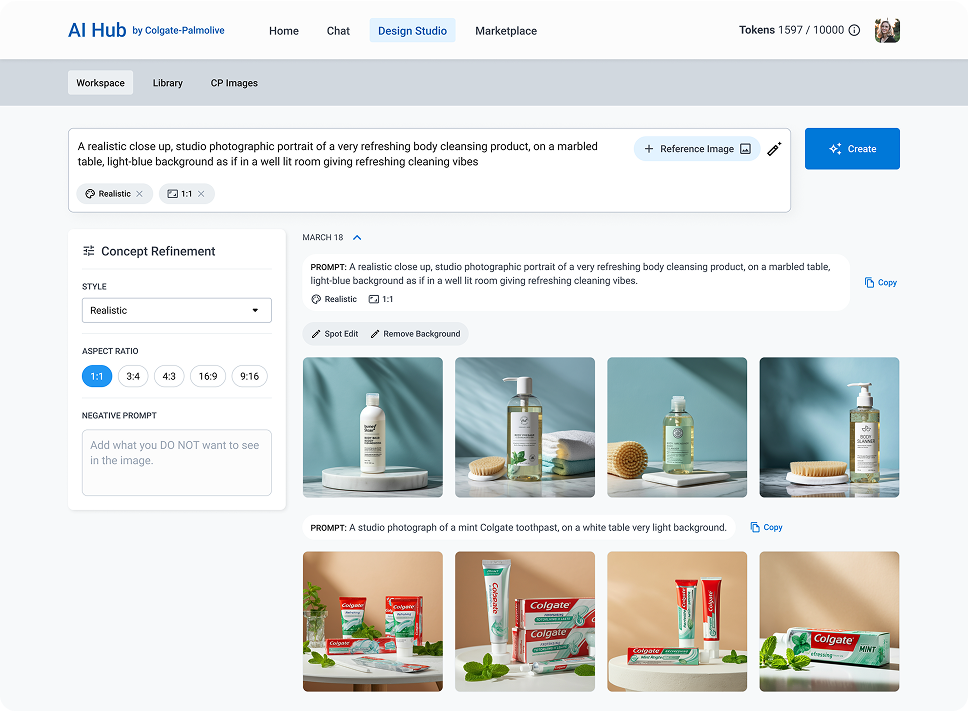968x711 pixels.
Task: Add a Reference Image
Action: 697,149
